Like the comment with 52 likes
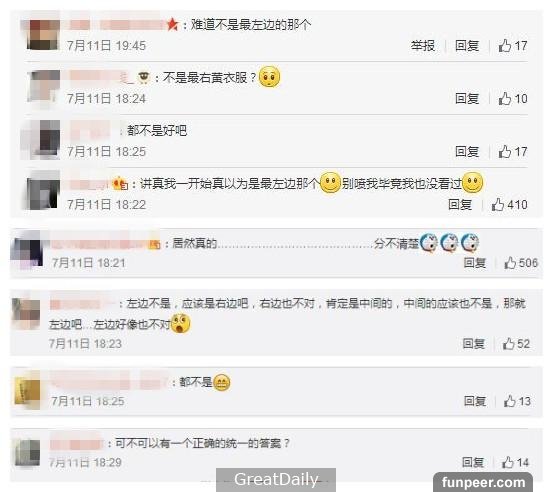553x492 pixels. click(x=516, y=343)
